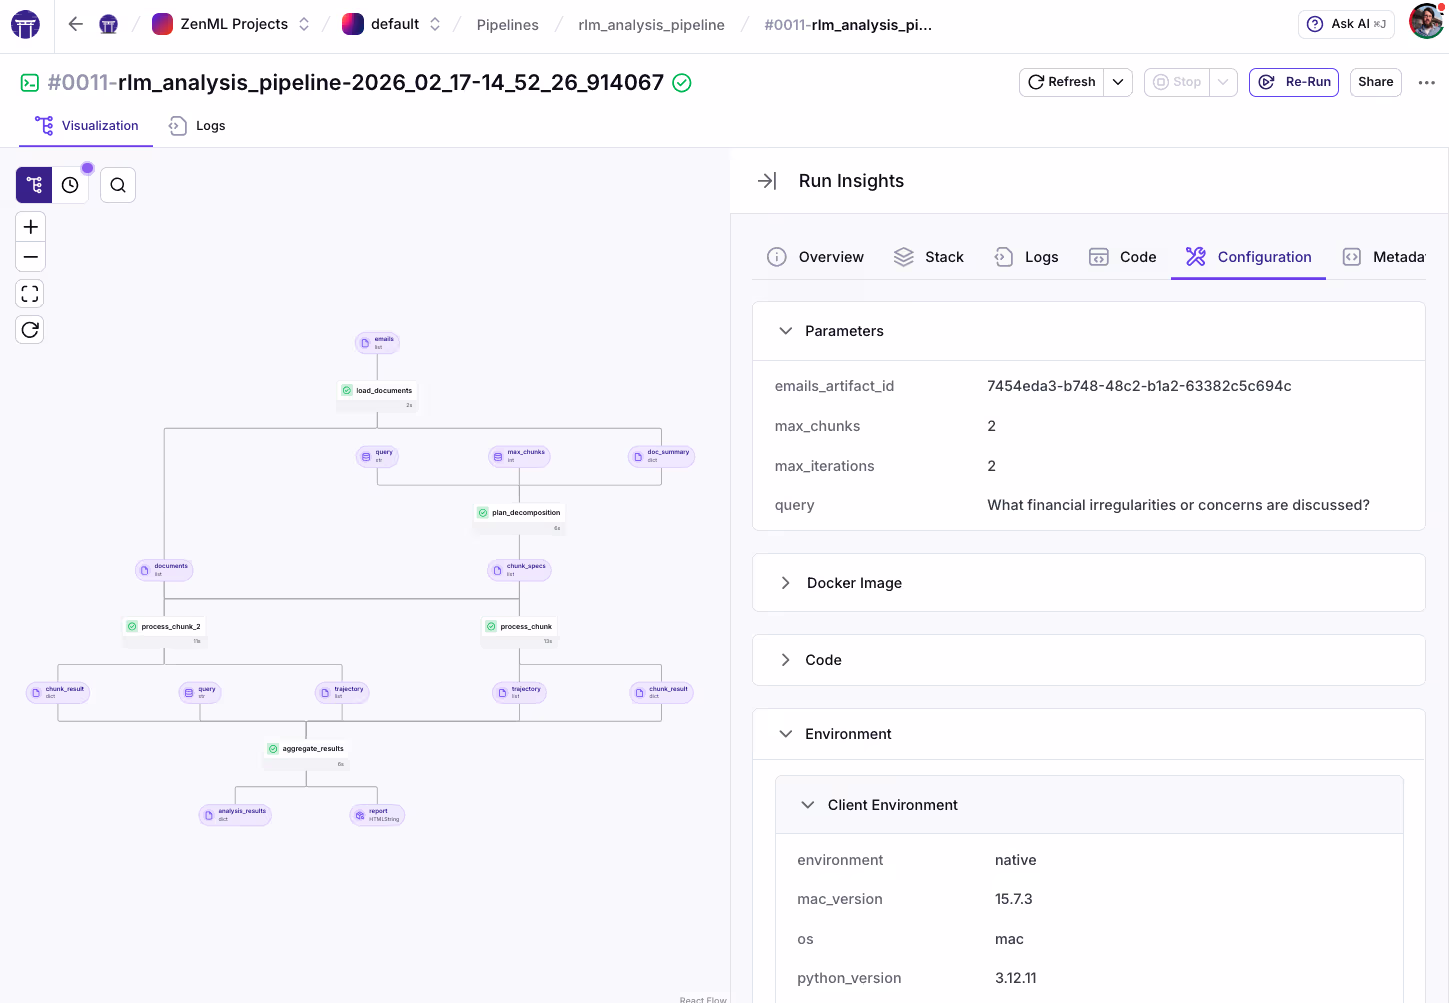Viewport: 1449px width, 1003px height.
Task: Click the Re-Run button
Action: click(1293, 82)
